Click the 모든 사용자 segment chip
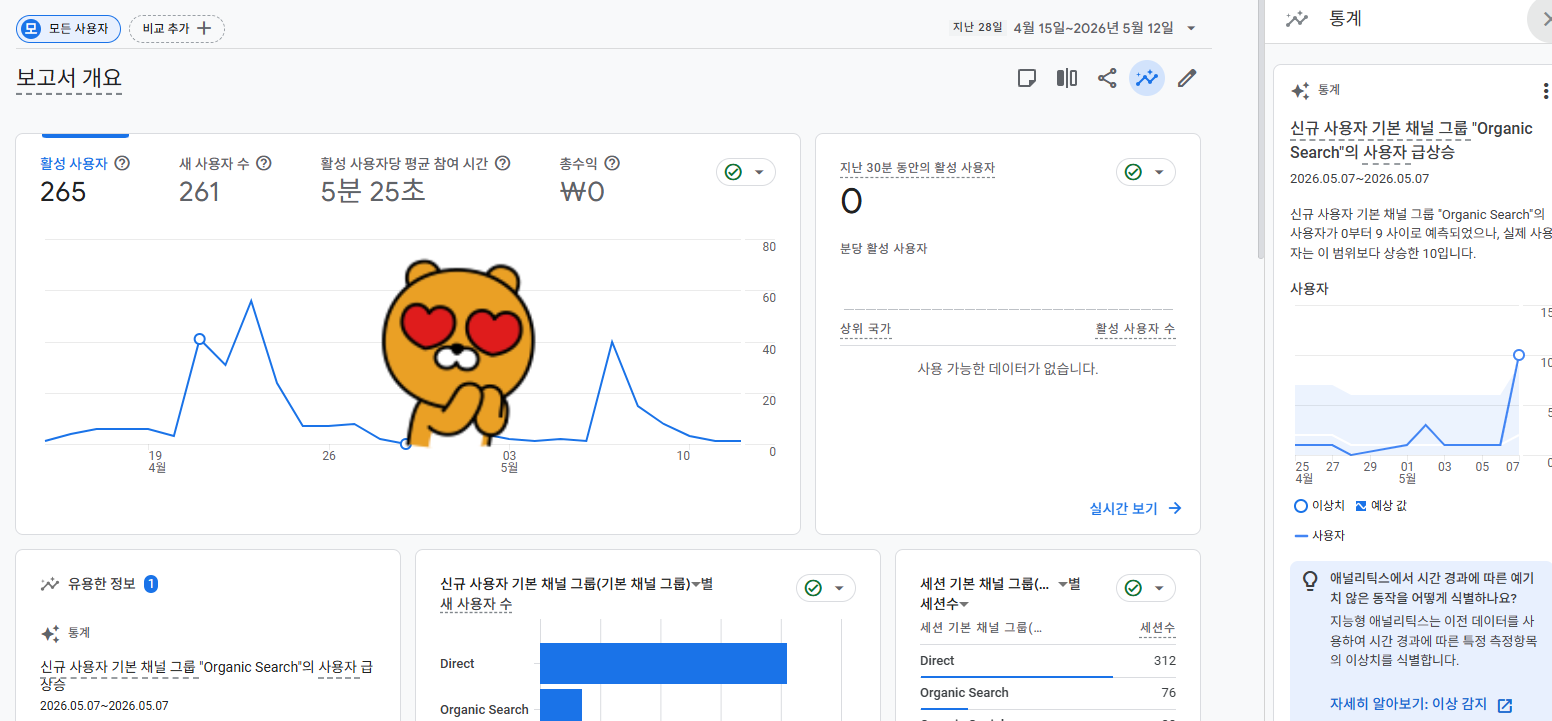Screen dimensions: 1552x721 [68, 28]
